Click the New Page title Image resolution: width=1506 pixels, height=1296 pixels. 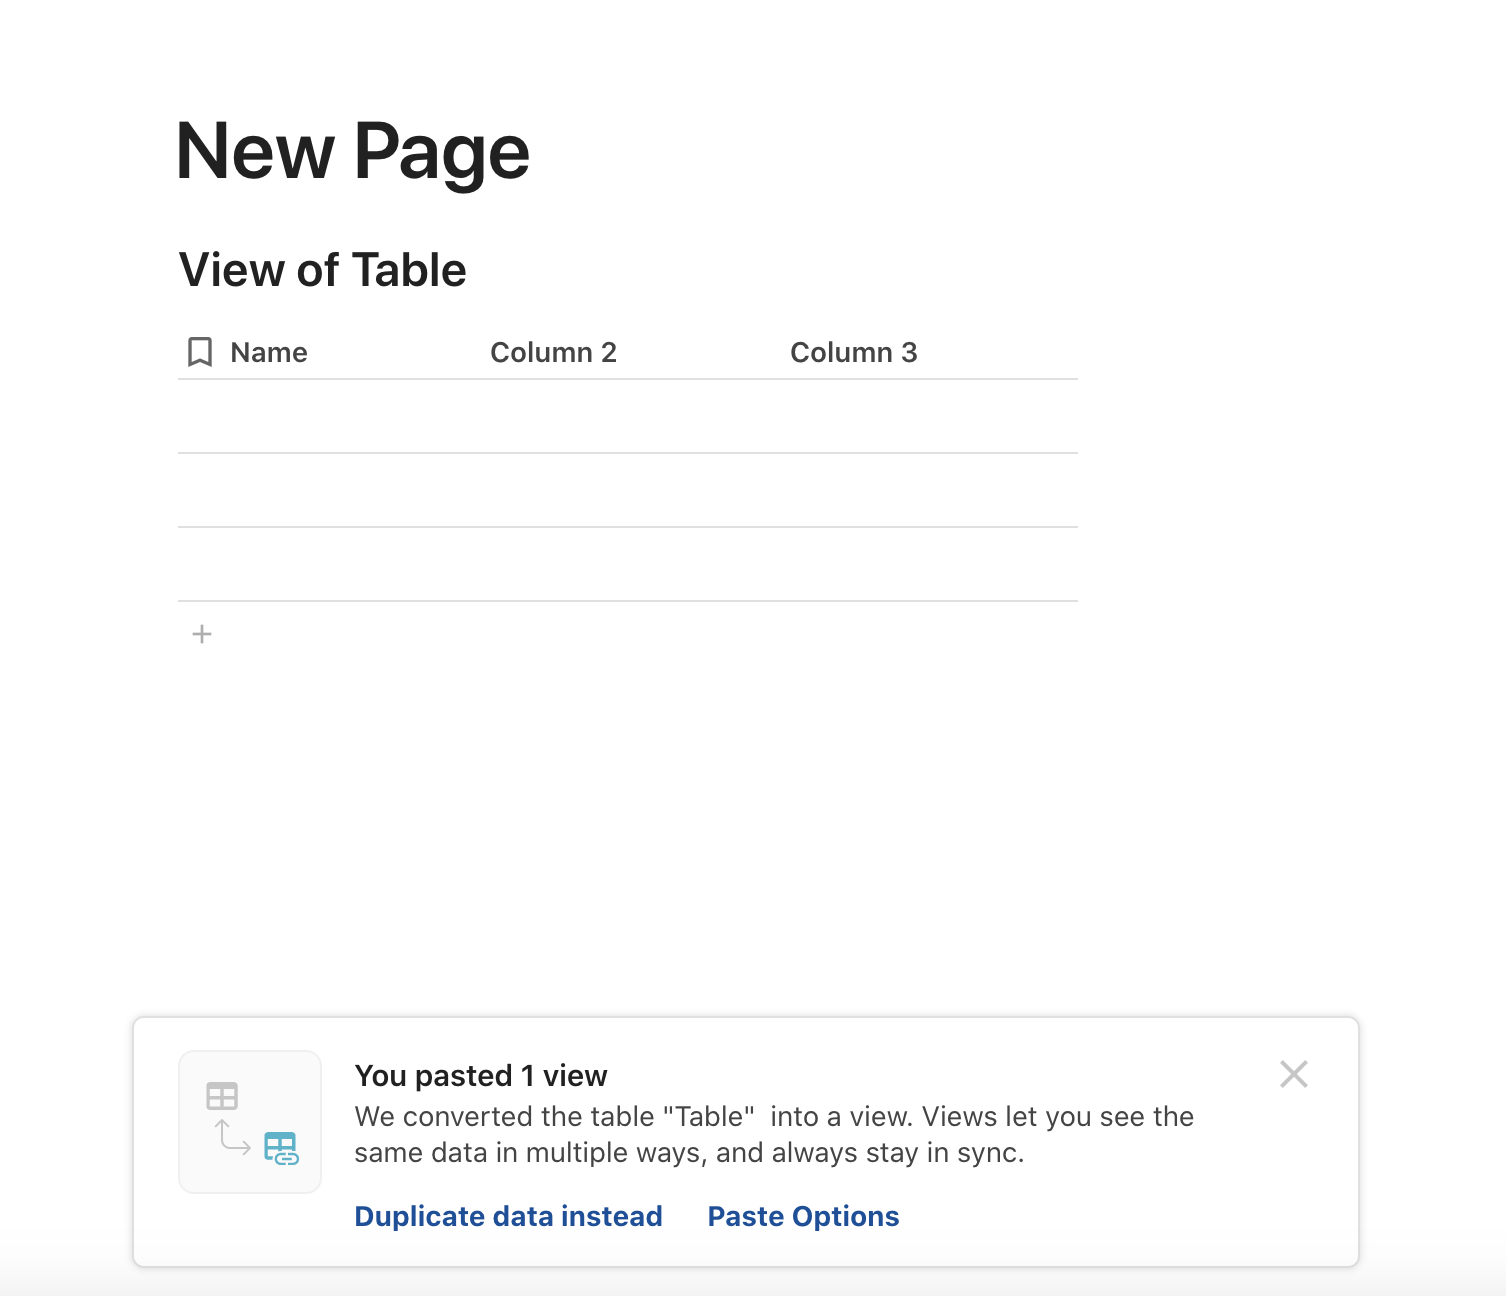pos(352,152)
